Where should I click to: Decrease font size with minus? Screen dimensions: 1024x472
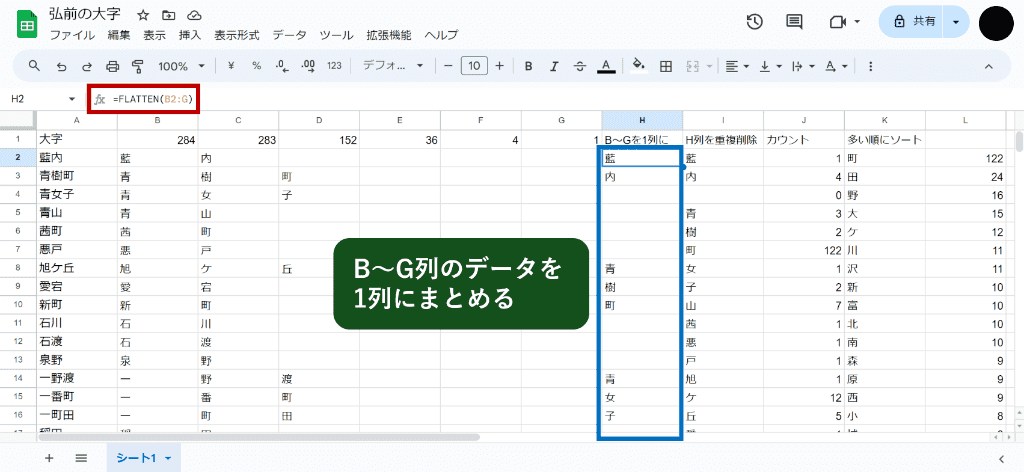(448, 66)
